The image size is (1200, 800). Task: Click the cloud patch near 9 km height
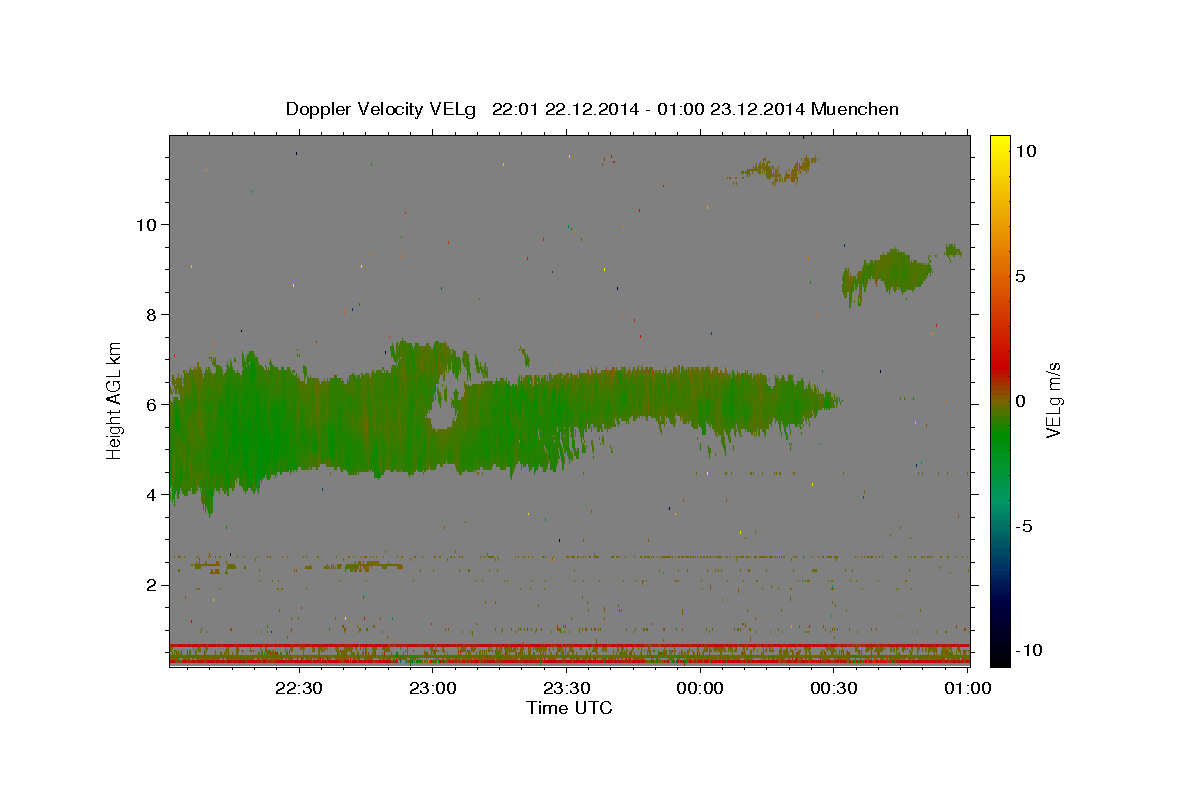(888, 273)
